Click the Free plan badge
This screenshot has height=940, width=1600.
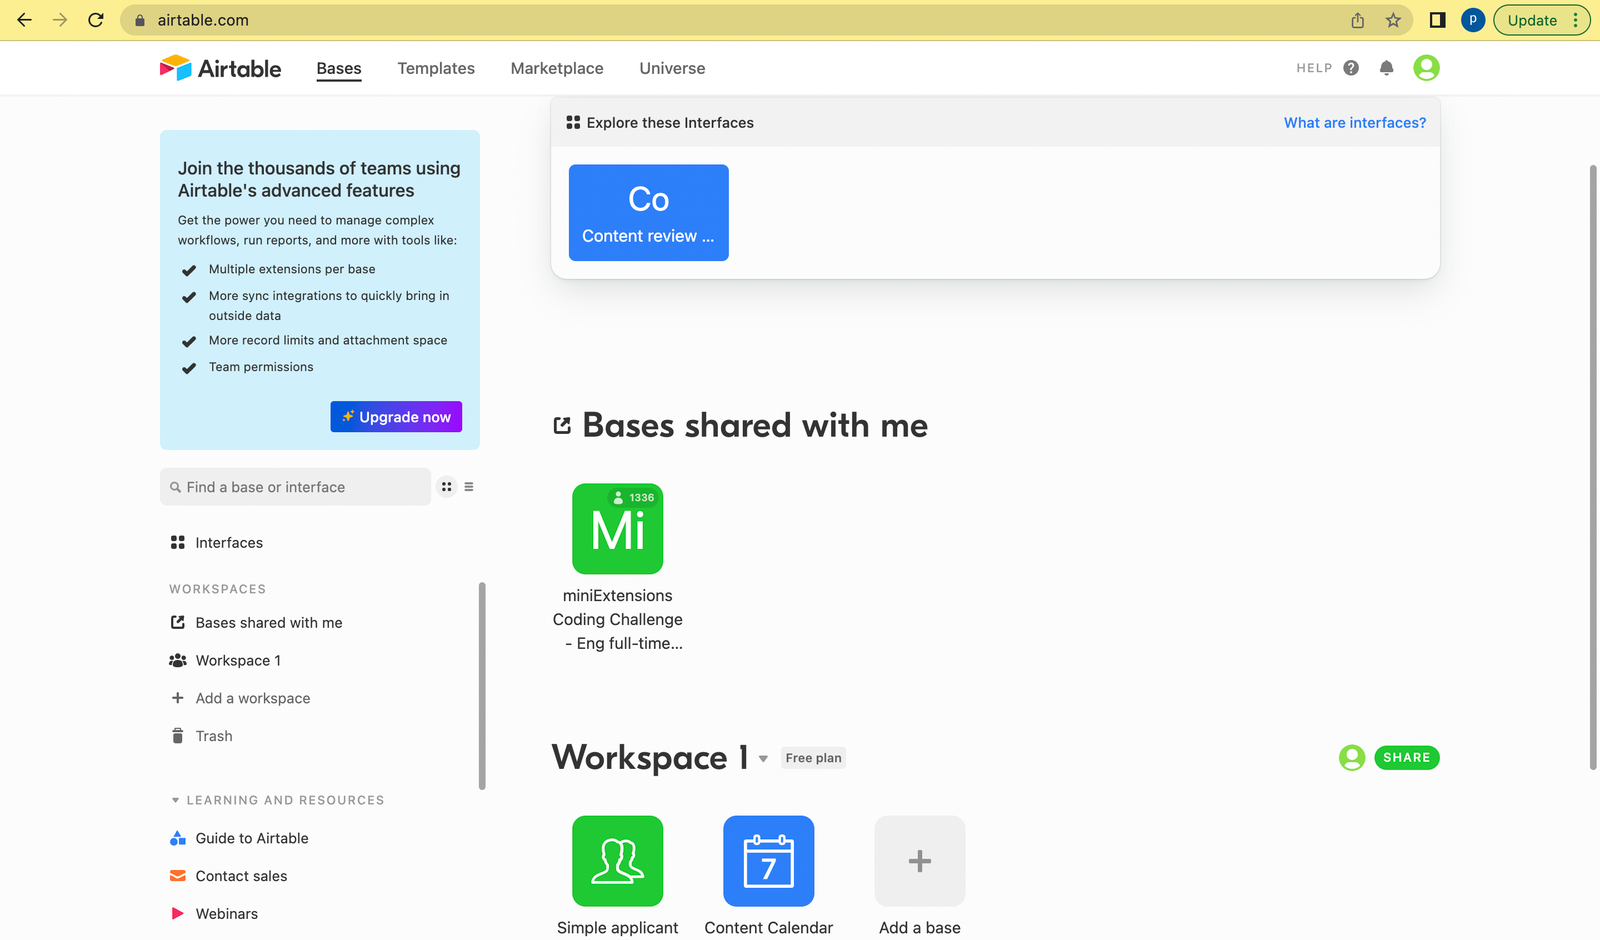click(813, 758)
